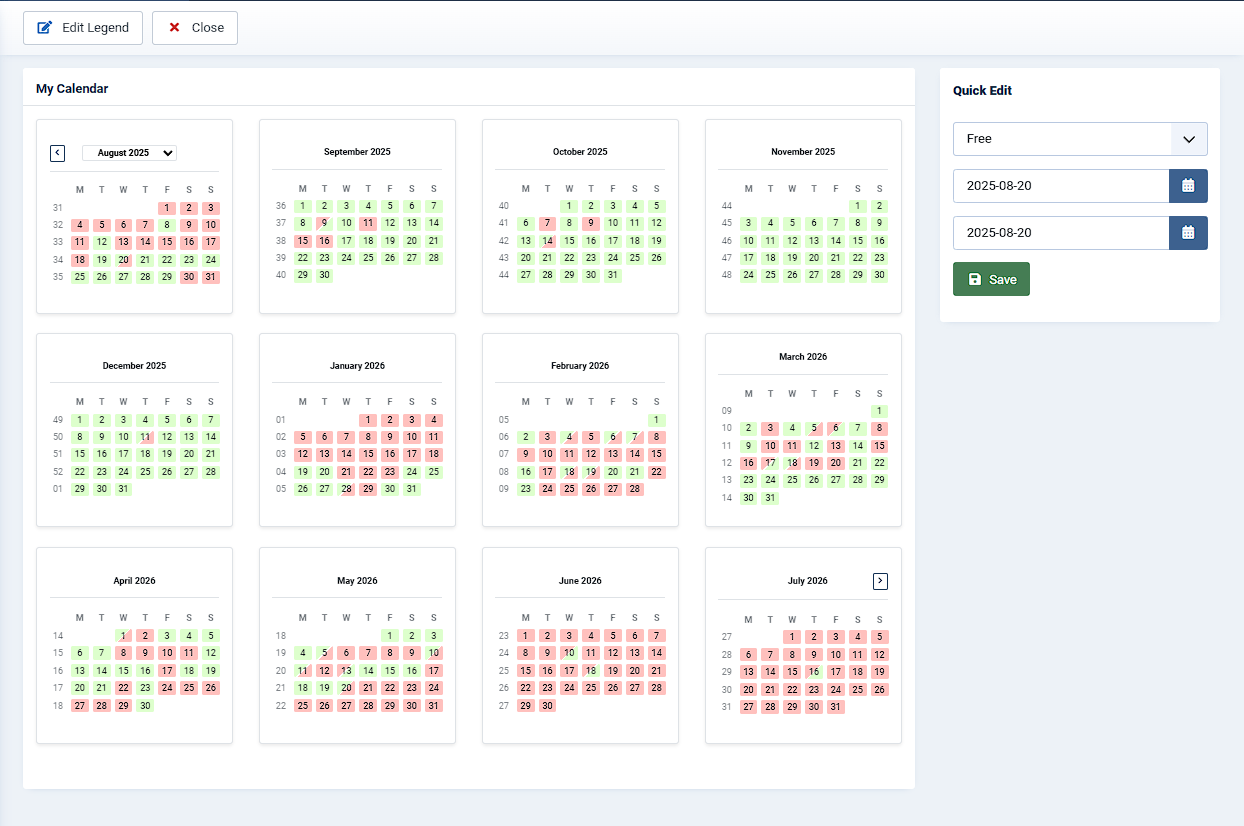Click the February 2026 month title
This screenshot has width=1244, height=826.
pyautogui.click(x=580, y=366)
